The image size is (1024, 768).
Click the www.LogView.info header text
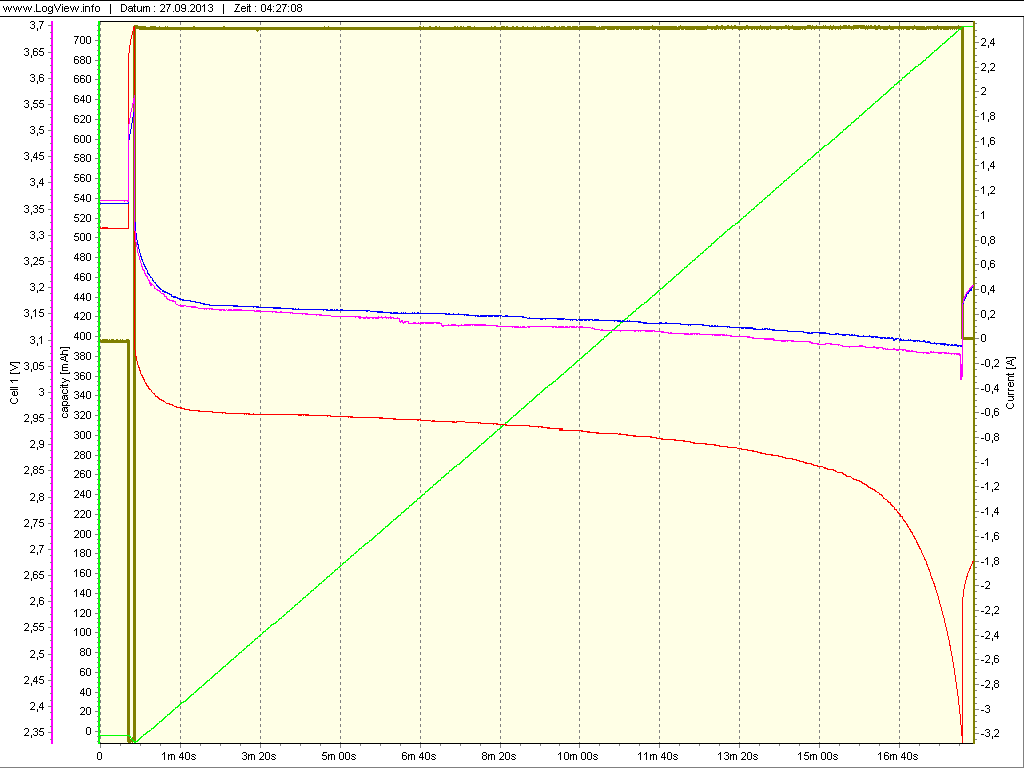52,8
